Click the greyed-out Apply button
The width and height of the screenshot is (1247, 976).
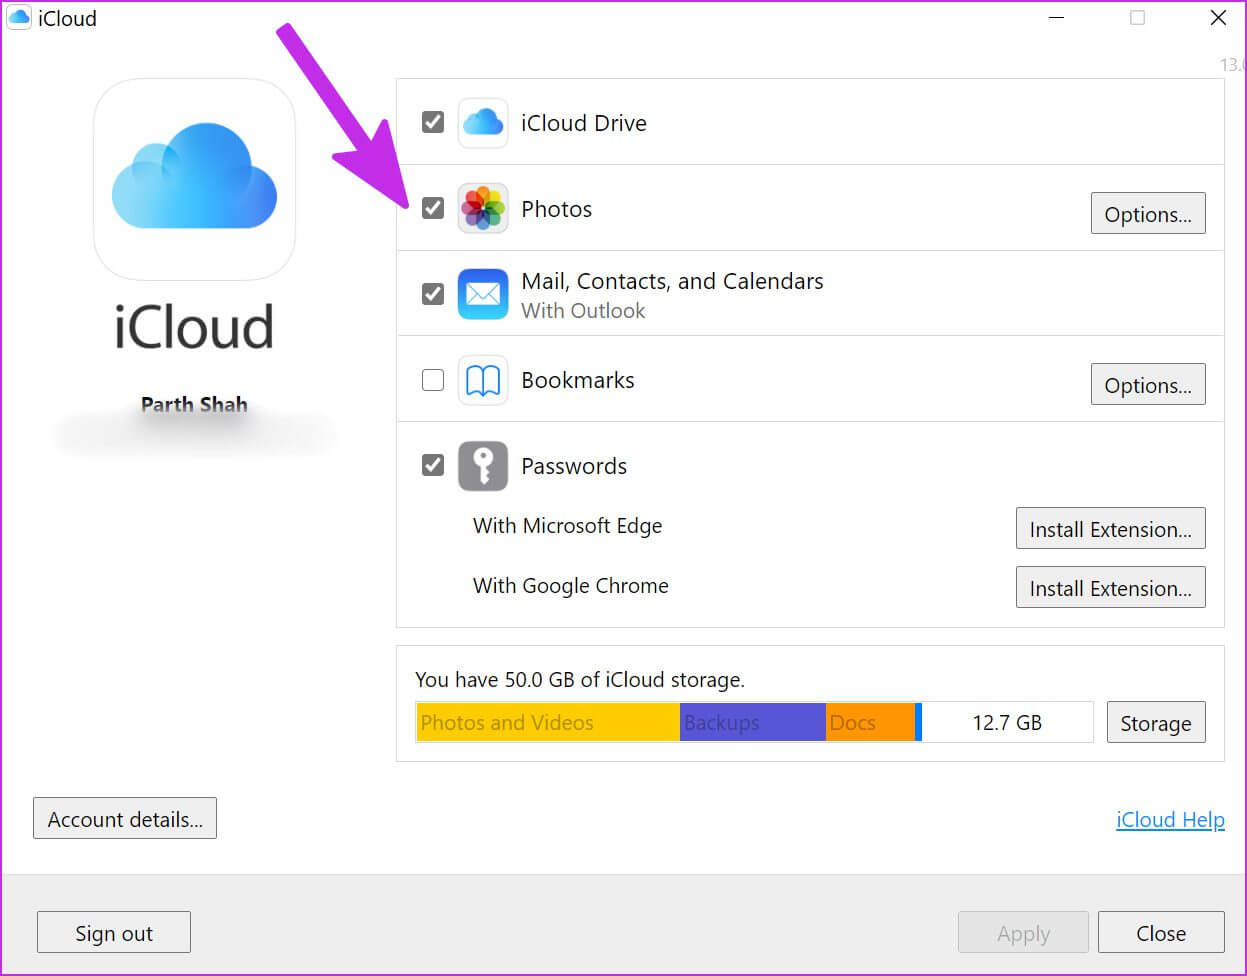(x=1024, y=933)
